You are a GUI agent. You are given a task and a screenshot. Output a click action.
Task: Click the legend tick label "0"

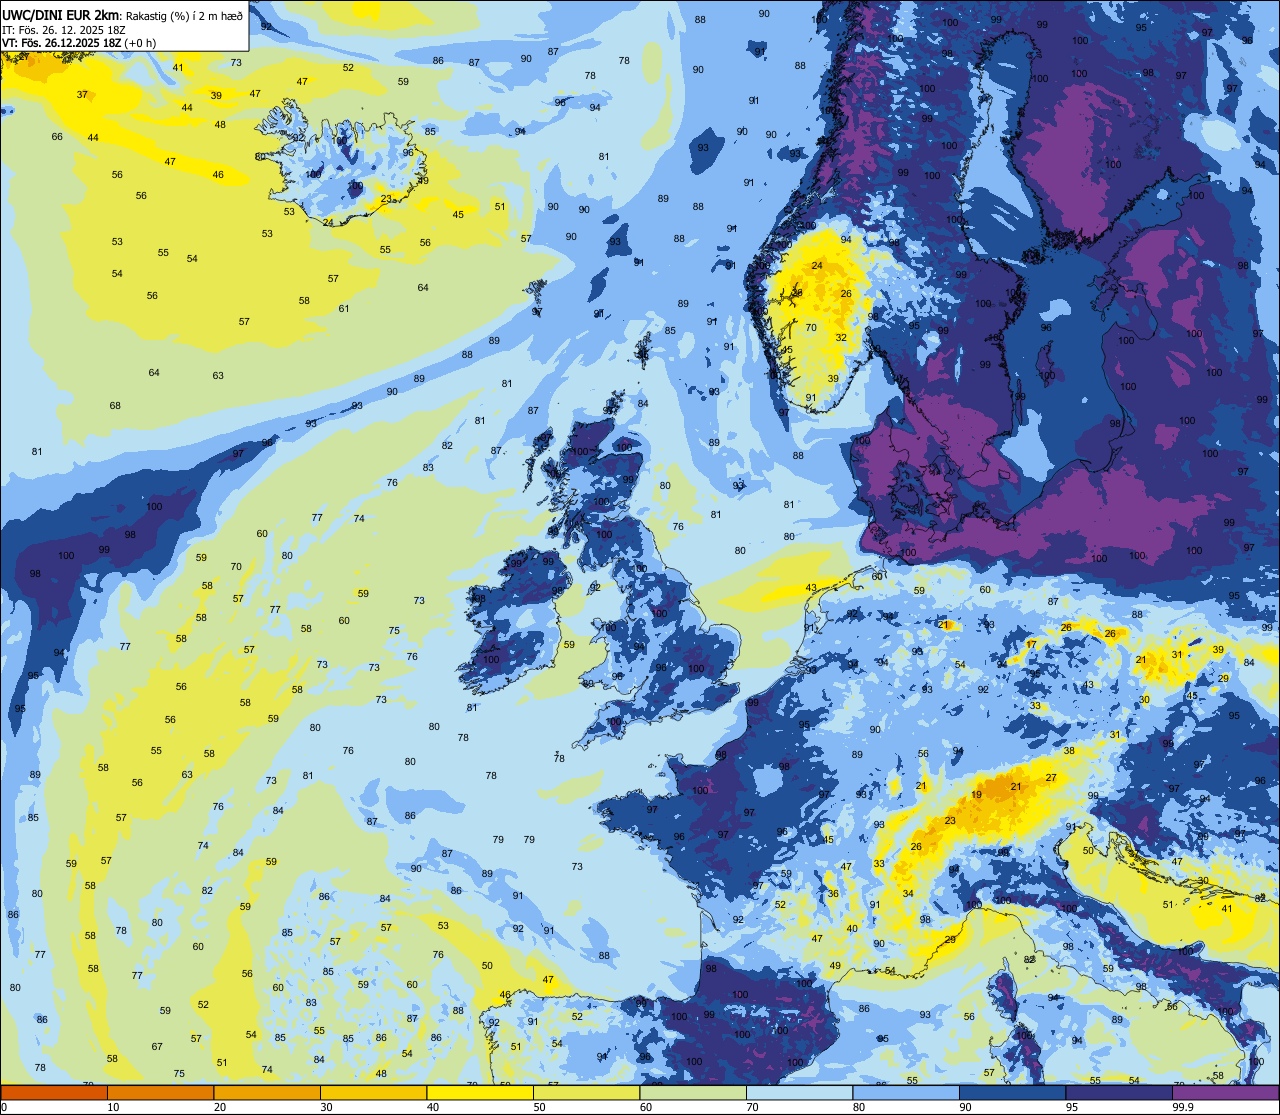[x=4, y=1107]
